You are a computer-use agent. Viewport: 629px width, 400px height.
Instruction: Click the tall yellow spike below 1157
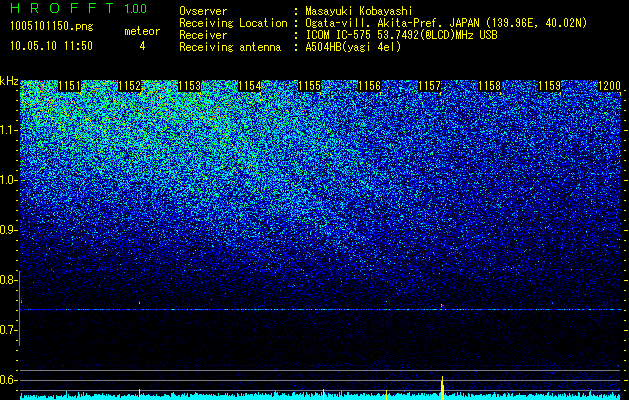442,388
